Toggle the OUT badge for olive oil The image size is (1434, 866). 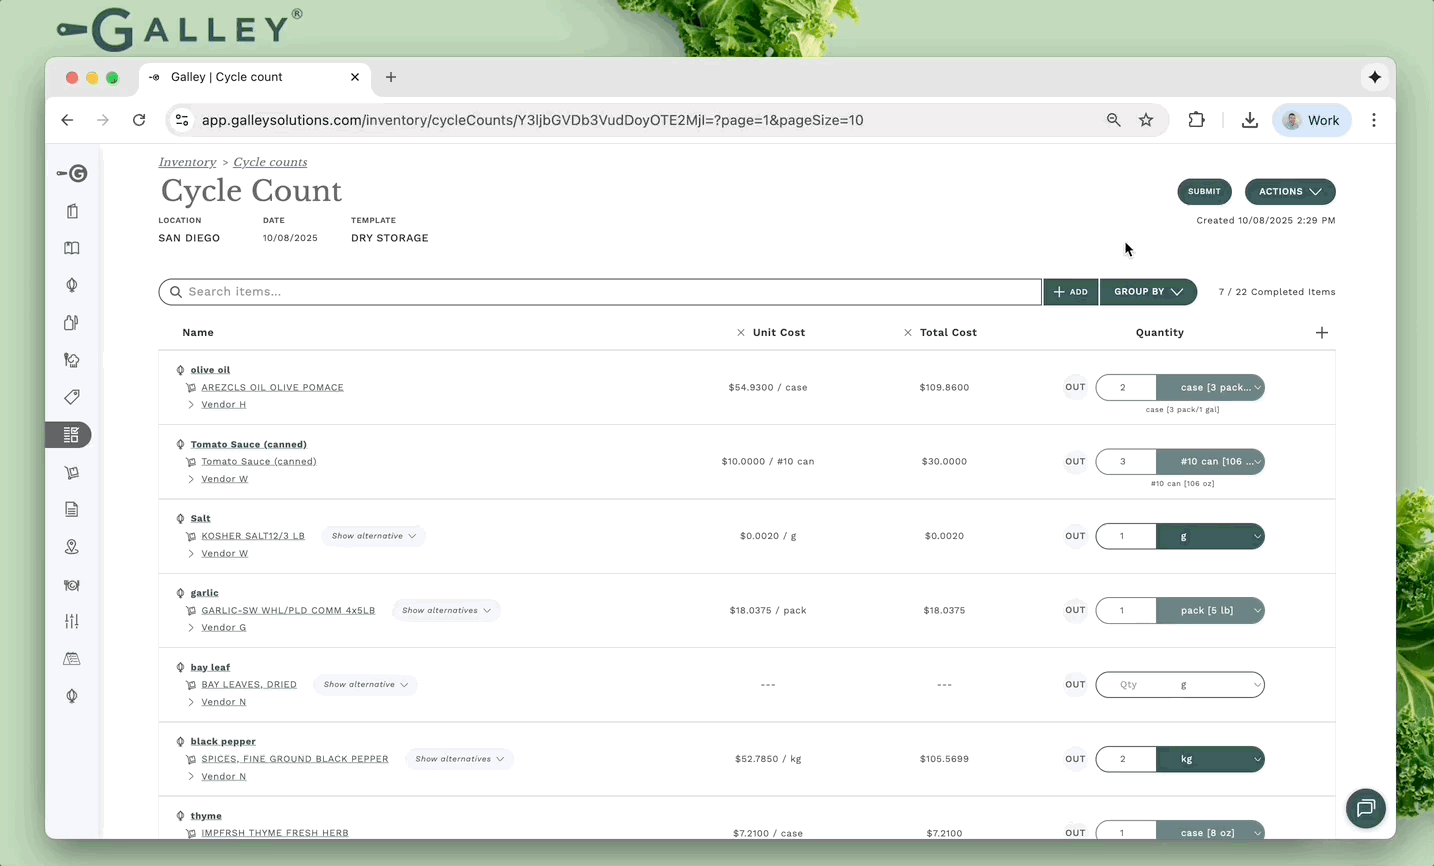point(1075,387)
